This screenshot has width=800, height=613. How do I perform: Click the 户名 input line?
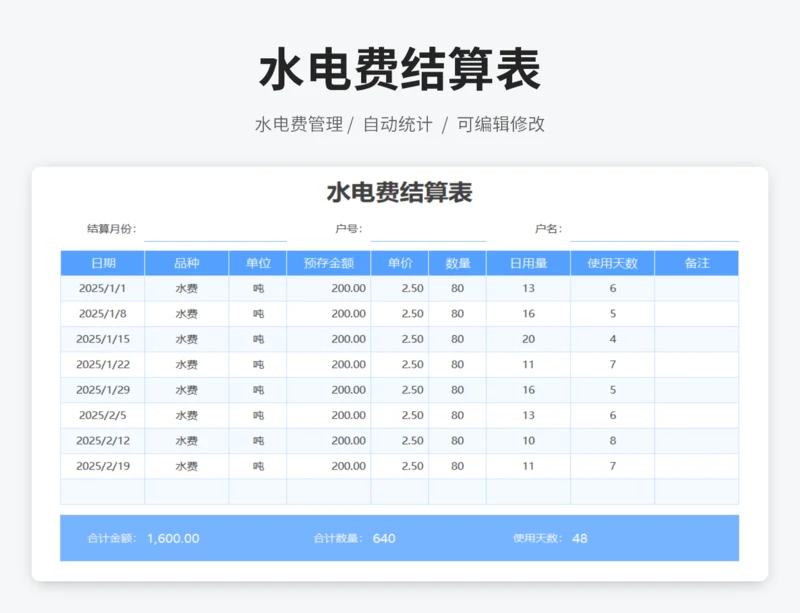(x=654, y=230)
